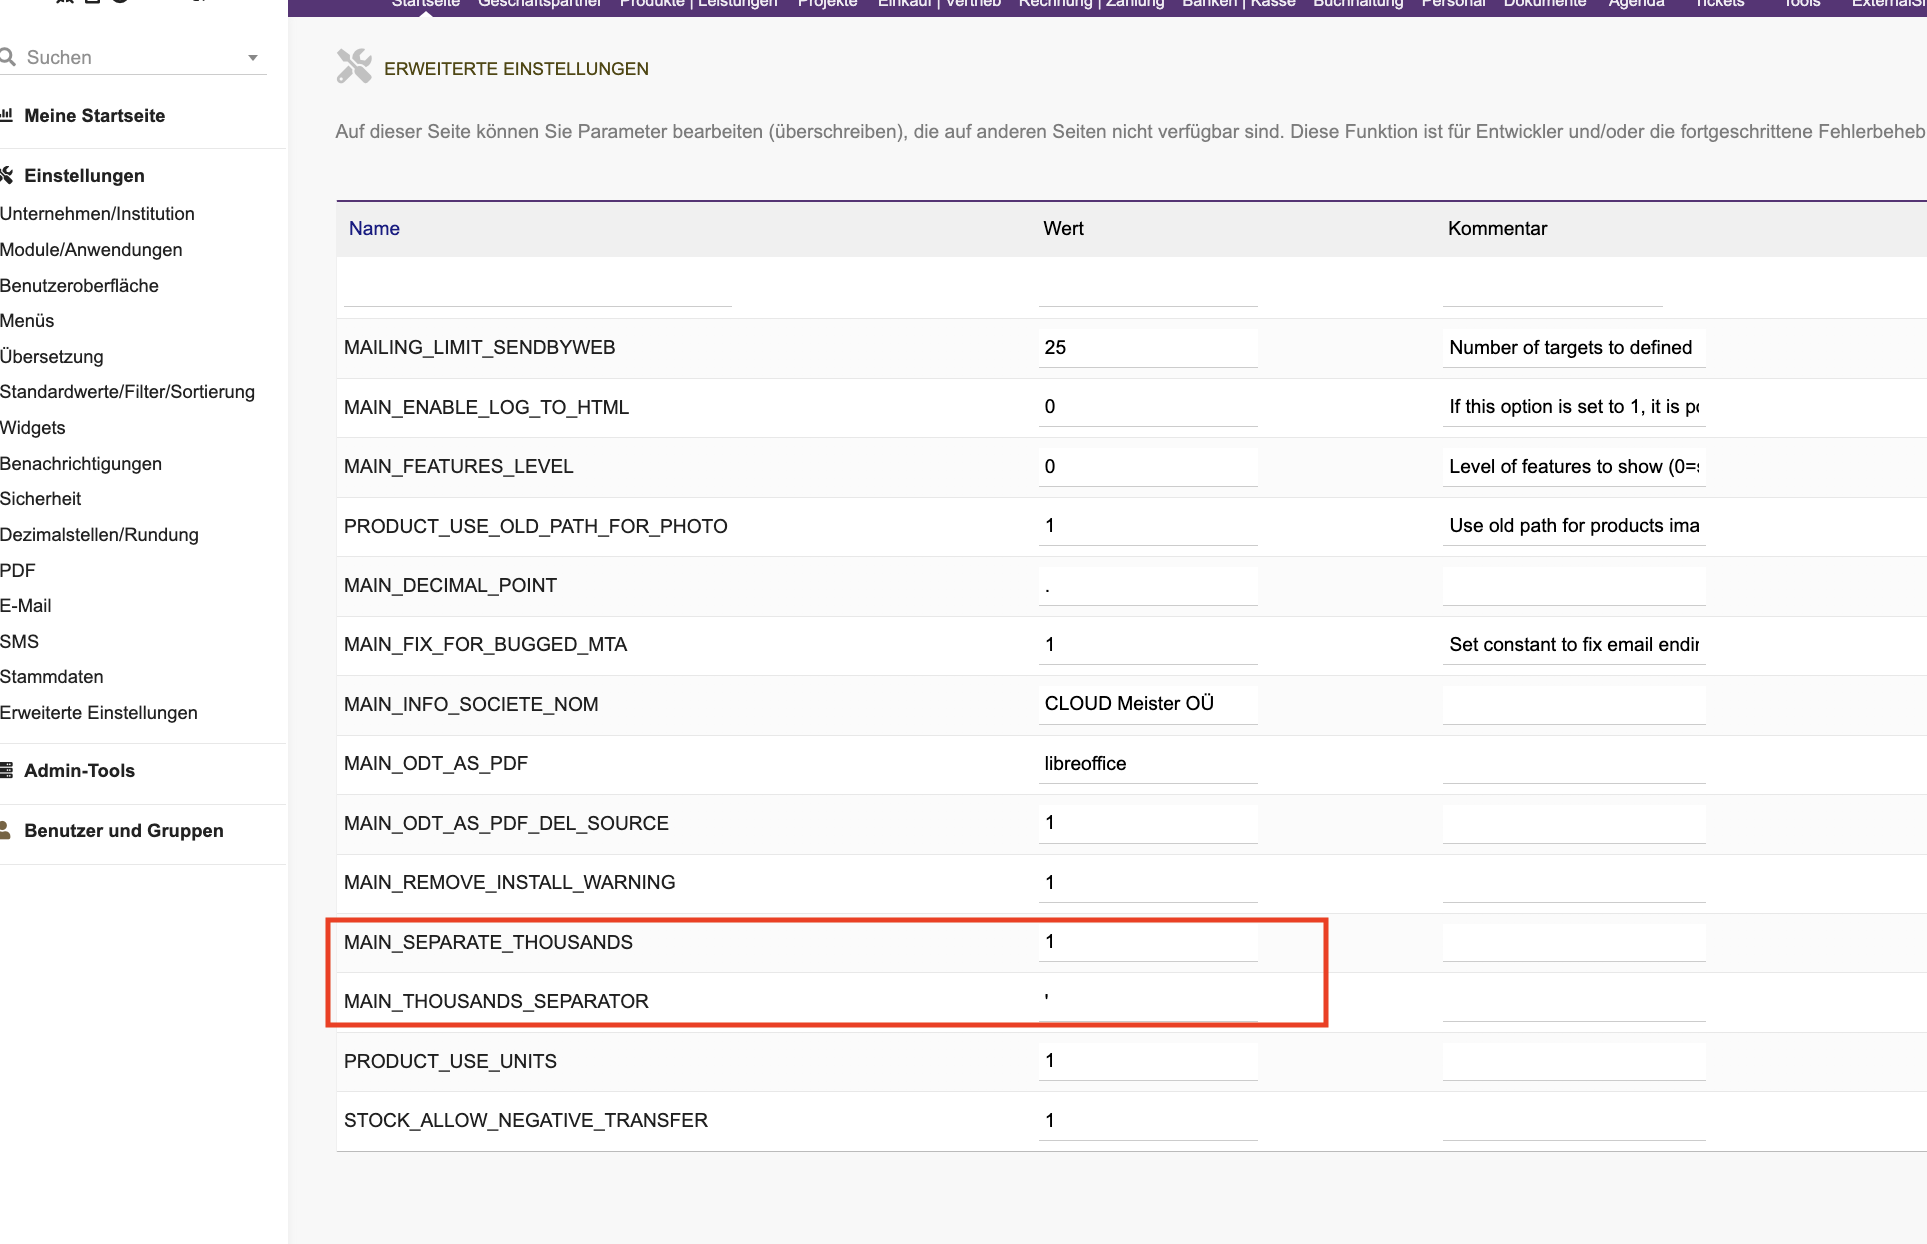This screenshot has width=1927, height=1244.
Task: Open E-Mail settings
Action: tap(25, 606)
